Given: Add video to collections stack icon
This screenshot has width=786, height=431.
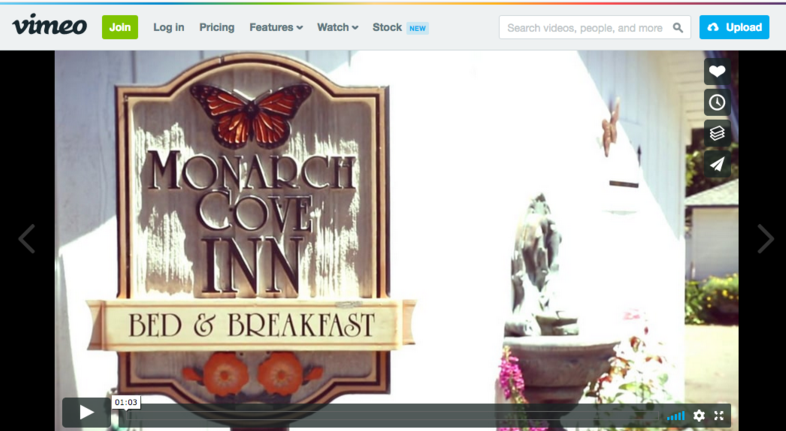Looking at the screenshot, I should [x=717, y=133].
